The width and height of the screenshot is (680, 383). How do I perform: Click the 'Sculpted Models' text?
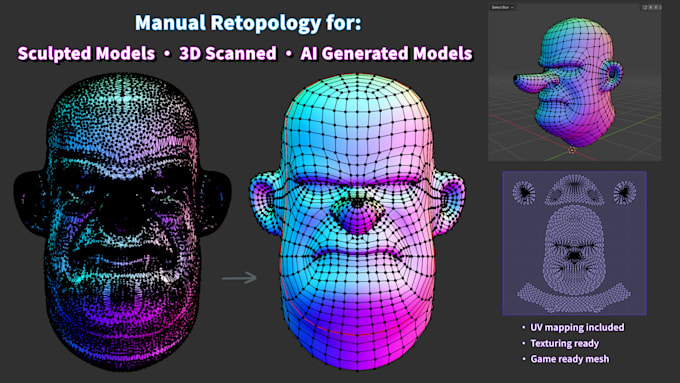[x=86, y=54]
